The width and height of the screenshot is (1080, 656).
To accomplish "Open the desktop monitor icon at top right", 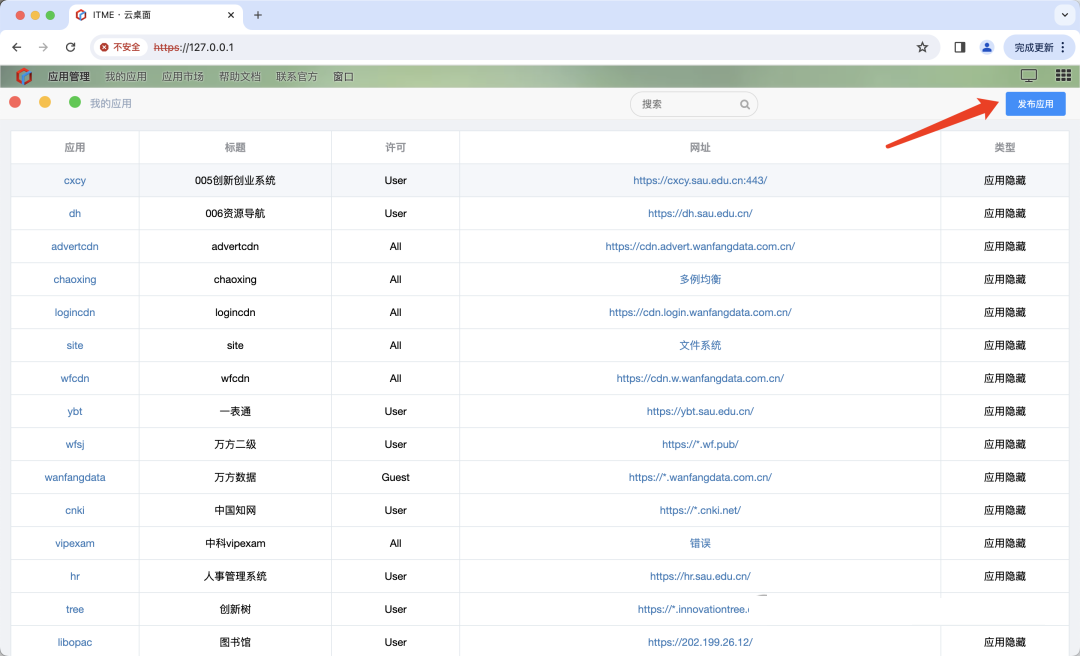I will click(x=1028, y=76).
